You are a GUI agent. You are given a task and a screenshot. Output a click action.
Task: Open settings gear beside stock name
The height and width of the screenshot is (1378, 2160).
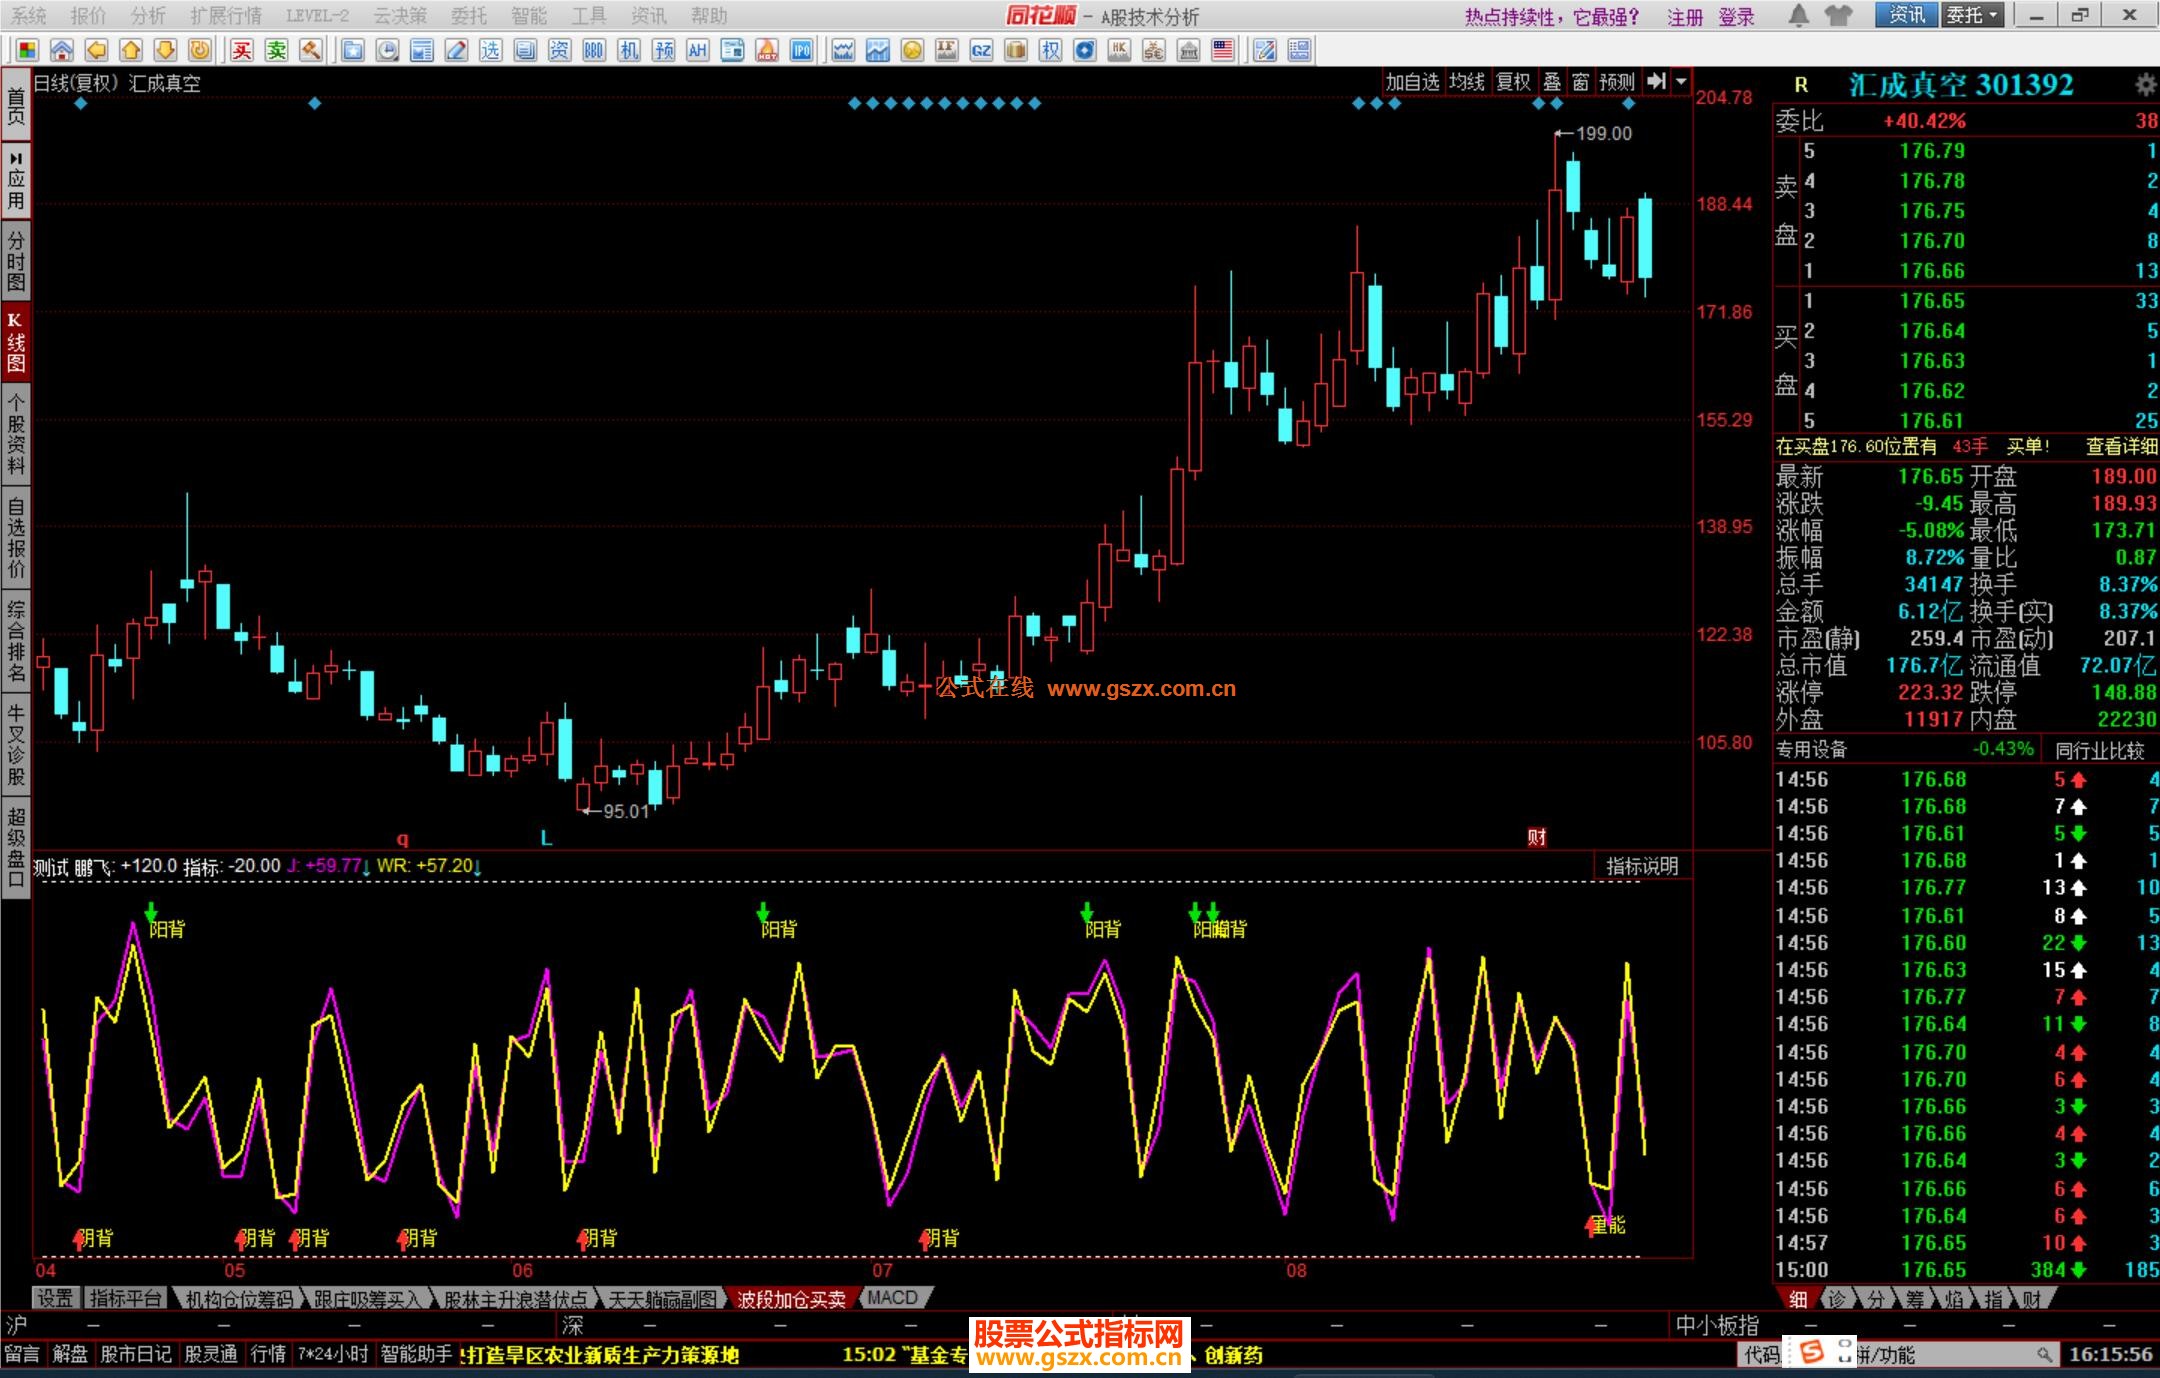coord(2145,85)
